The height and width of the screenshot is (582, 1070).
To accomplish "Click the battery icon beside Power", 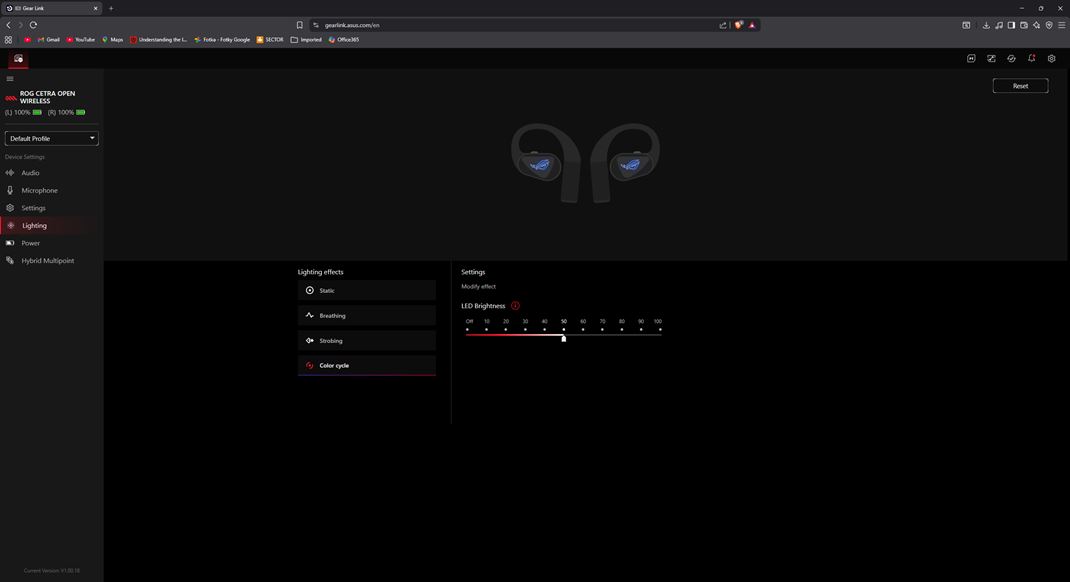I will click(10, 243).
